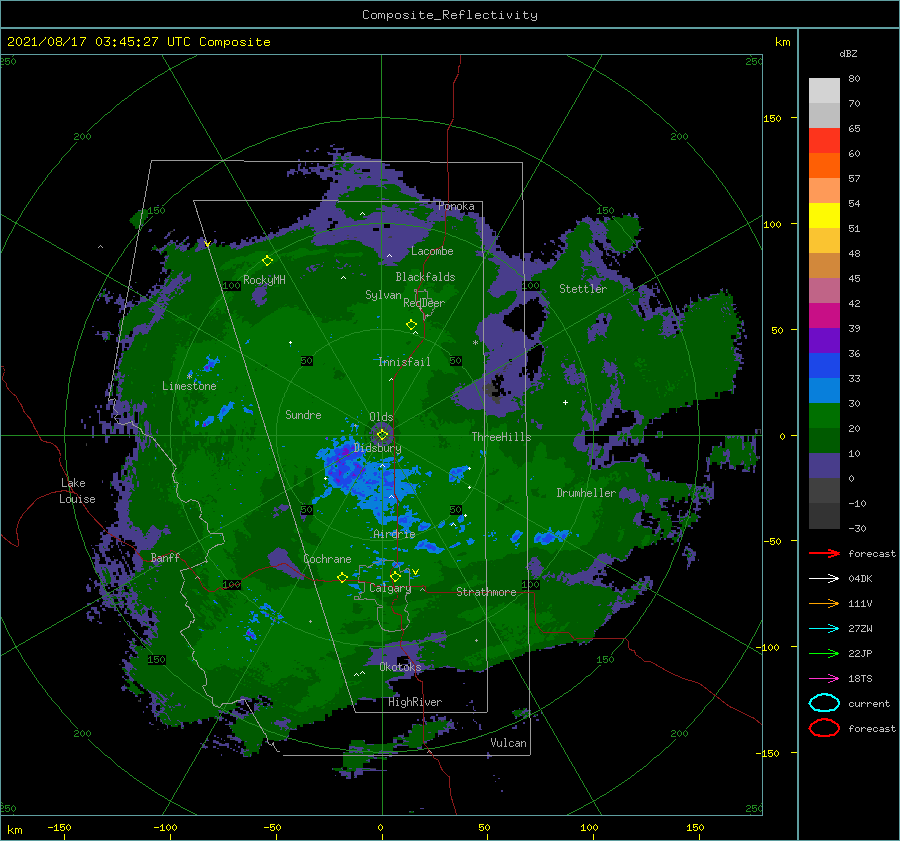Click the magenta 42-39 dBZ color band

click(824, 316)
